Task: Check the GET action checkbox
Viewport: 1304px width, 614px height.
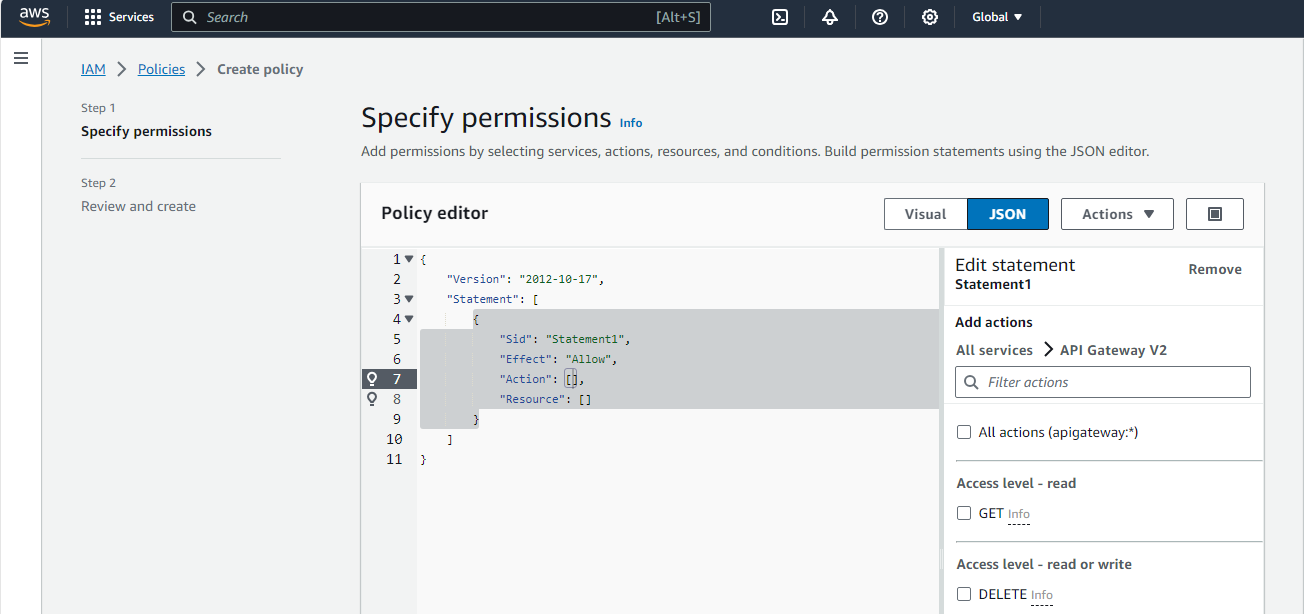Action: [964, 513]
